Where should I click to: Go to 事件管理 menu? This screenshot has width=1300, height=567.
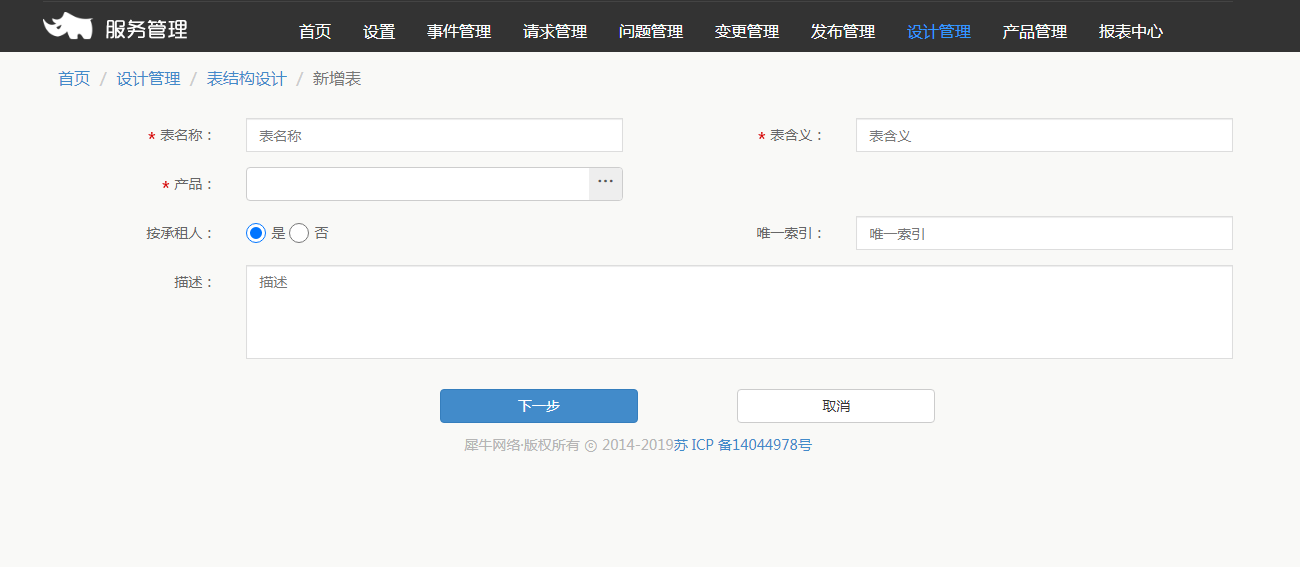459,32
